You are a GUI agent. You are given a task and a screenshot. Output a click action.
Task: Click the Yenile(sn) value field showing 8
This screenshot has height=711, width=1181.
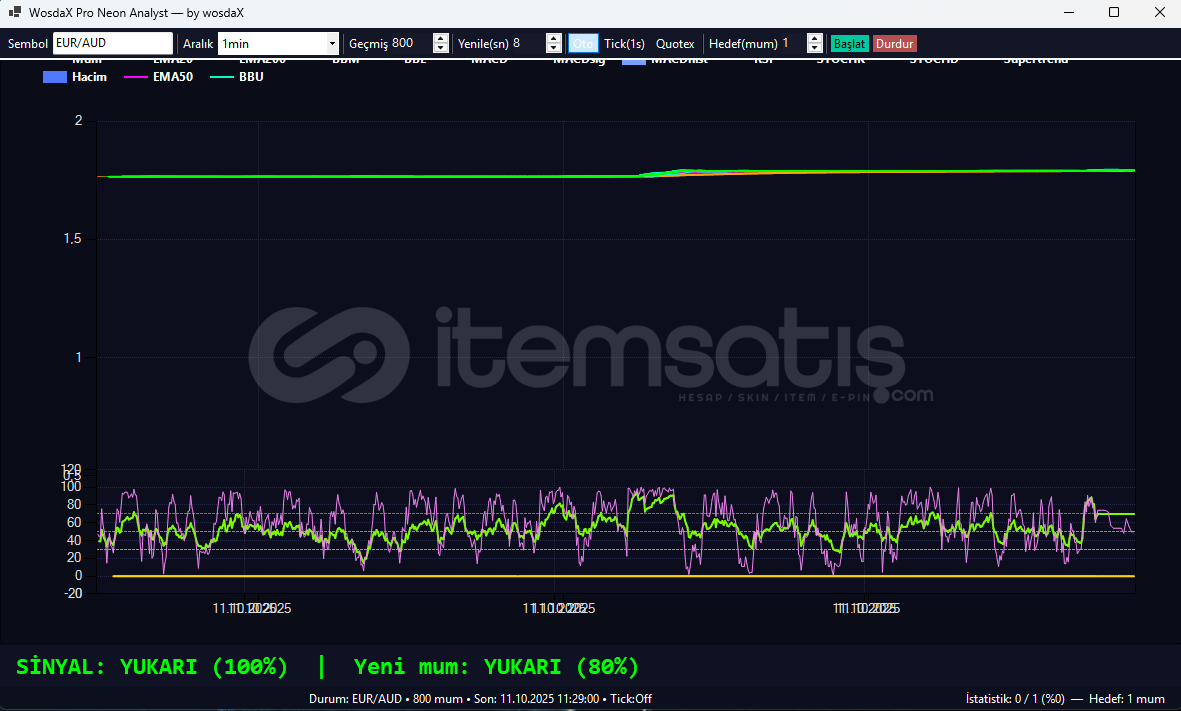[527, 44]
